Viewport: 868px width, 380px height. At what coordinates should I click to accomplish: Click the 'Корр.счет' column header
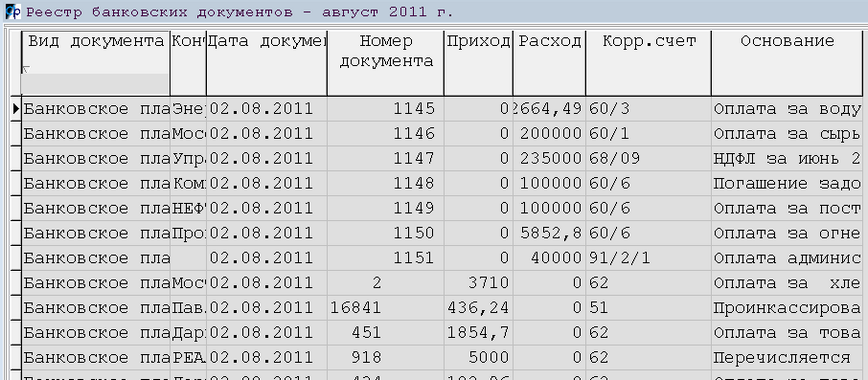(x=648, y=63)
